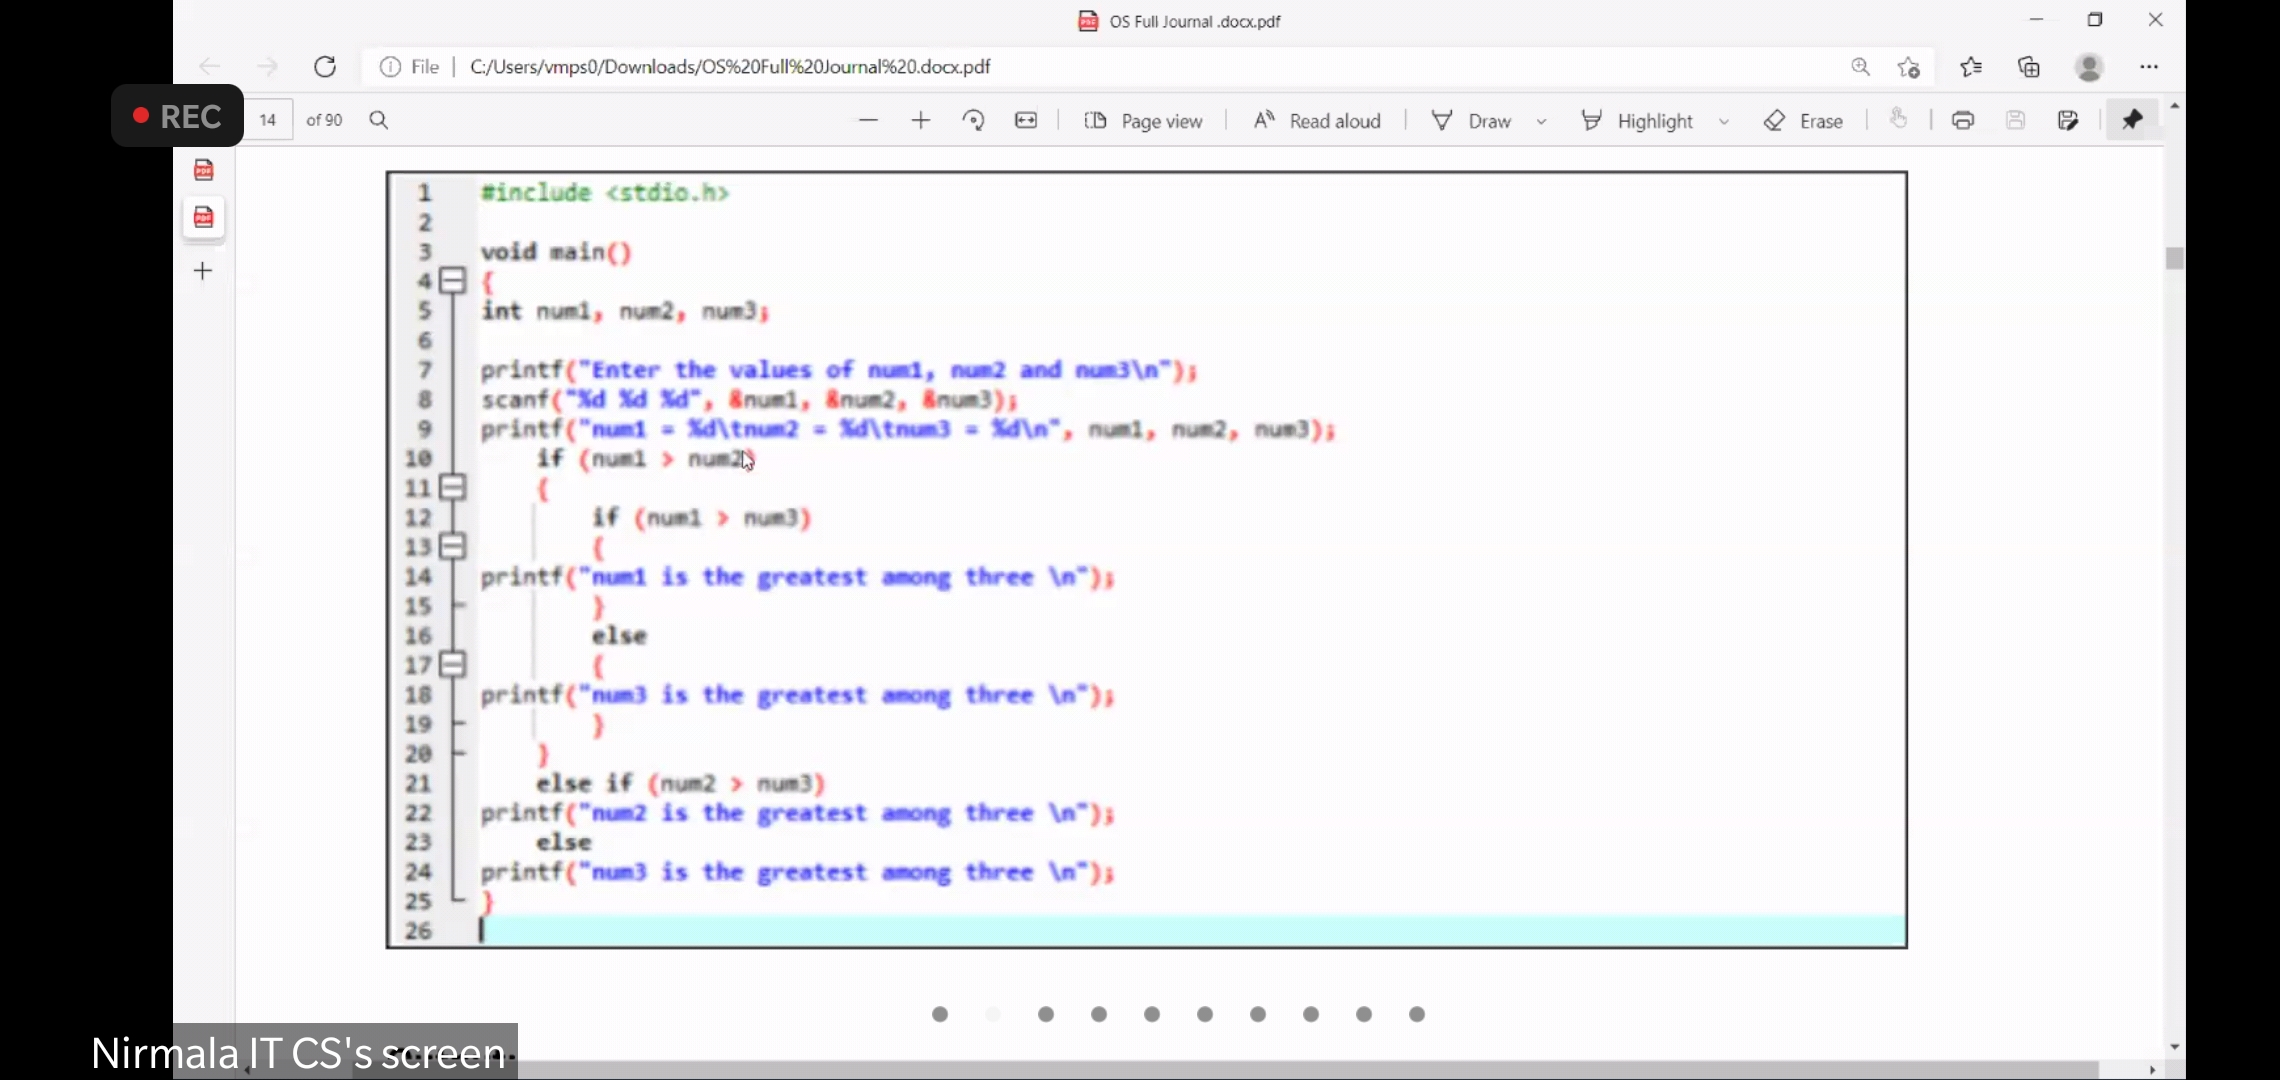Open the Settings and more menu
The height and width of the screenshot is (1080, 2280).
2149,67
